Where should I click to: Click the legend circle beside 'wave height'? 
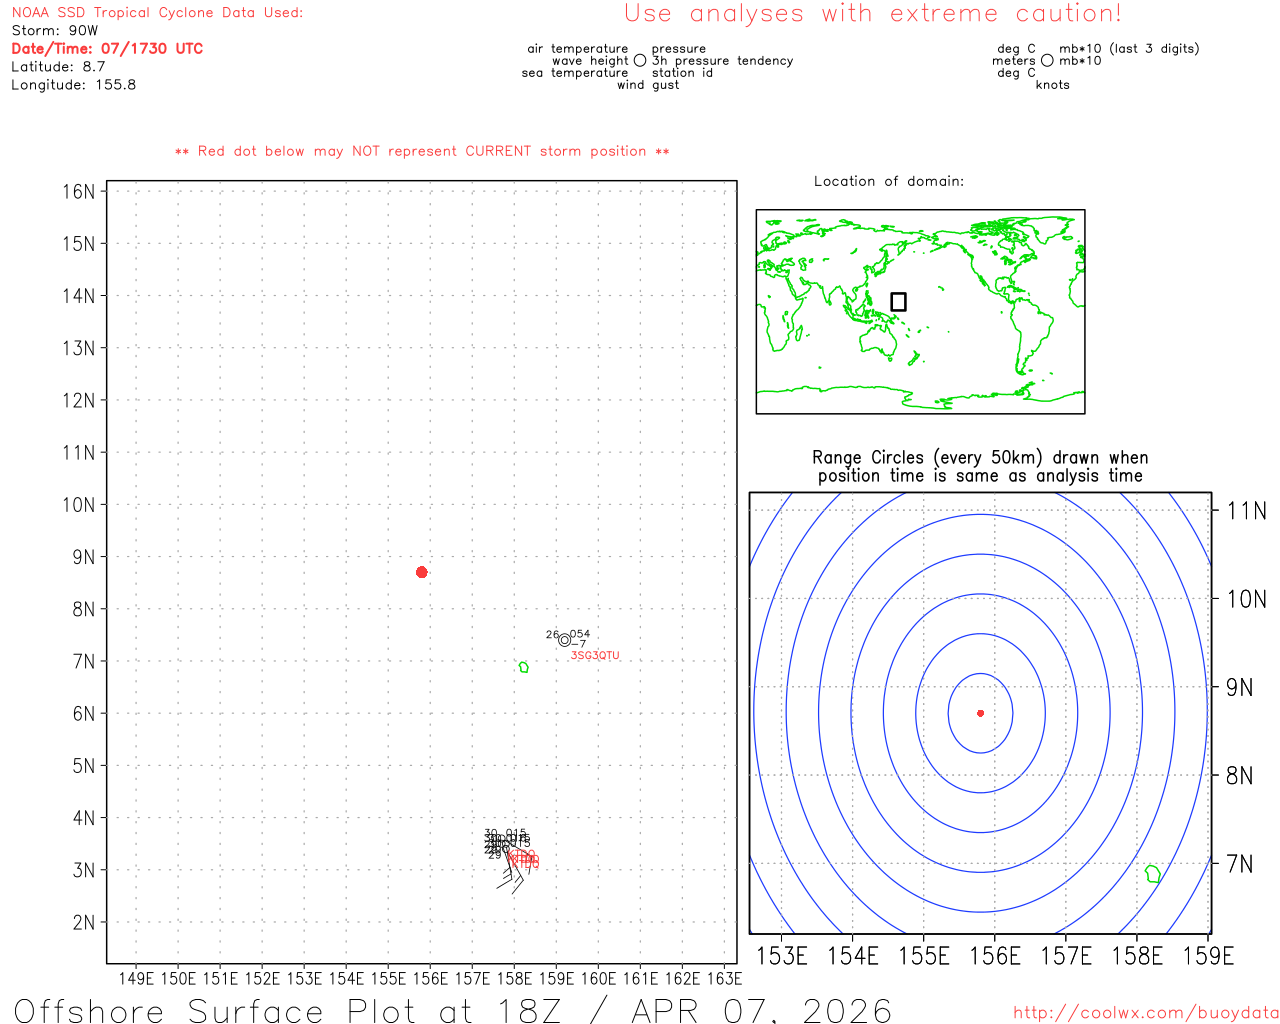[x=640, y=60]
